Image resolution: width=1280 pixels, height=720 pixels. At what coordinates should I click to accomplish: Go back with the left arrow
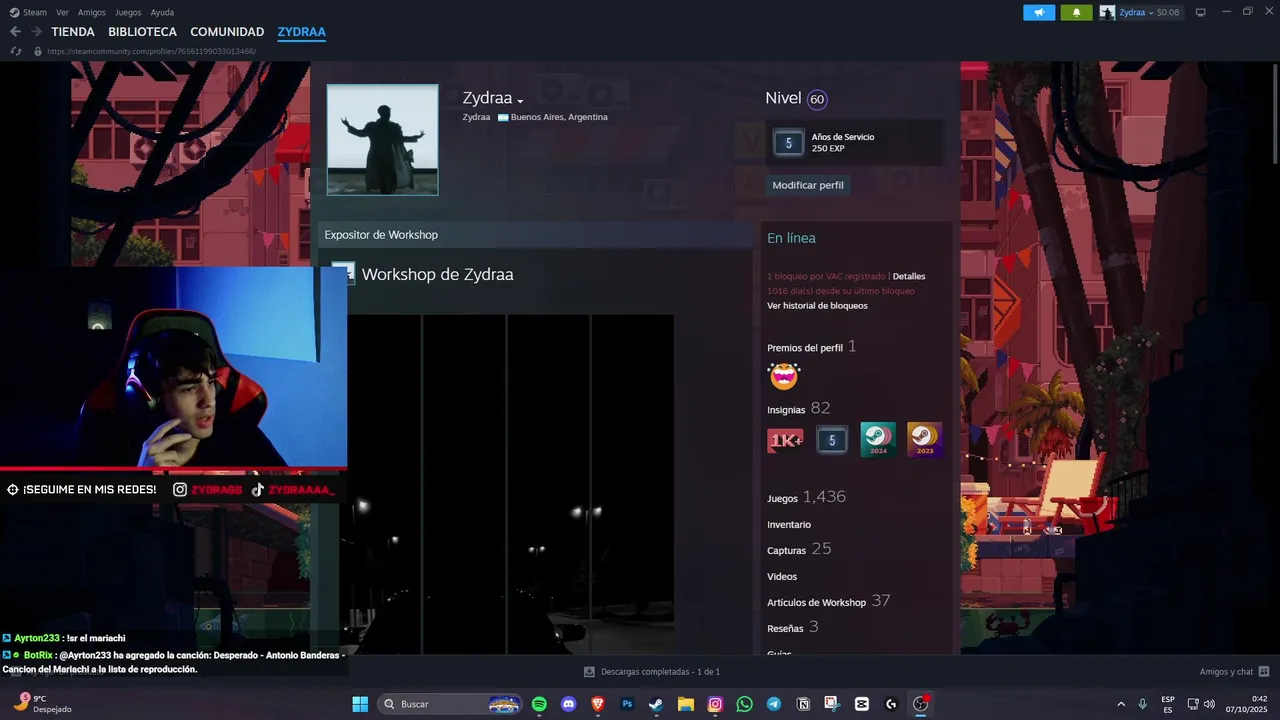[x=15, y=32]
